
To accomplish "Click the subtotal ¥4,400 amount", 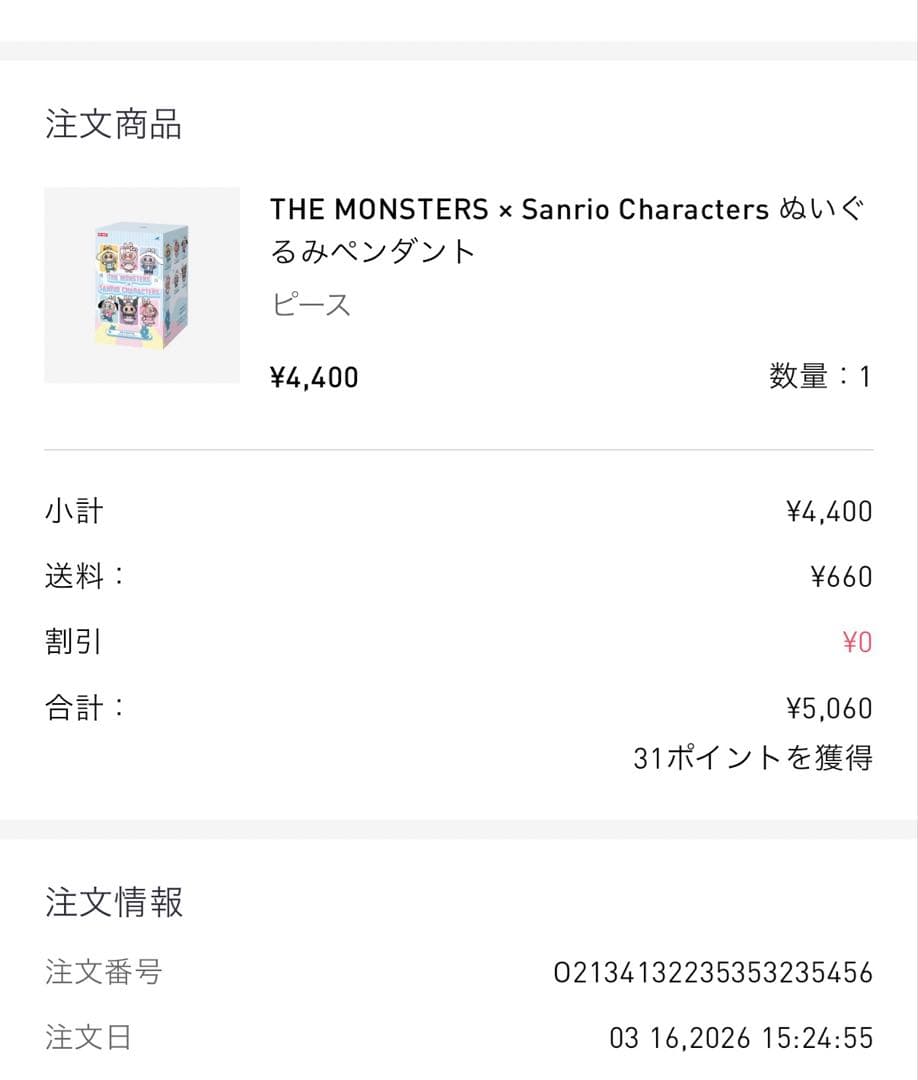I will pyautogui.click(x=829, y=512).
